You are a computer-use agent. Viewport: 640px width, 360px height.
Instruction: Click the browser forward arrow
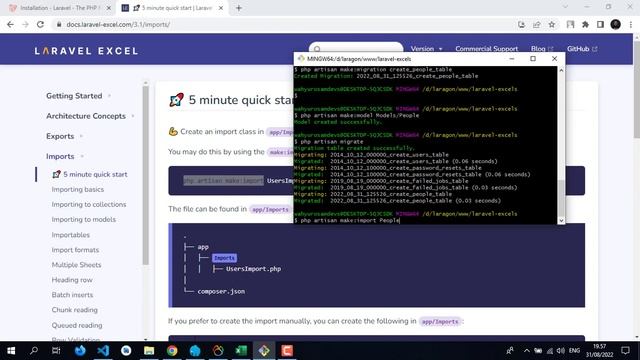click(25, 24)
